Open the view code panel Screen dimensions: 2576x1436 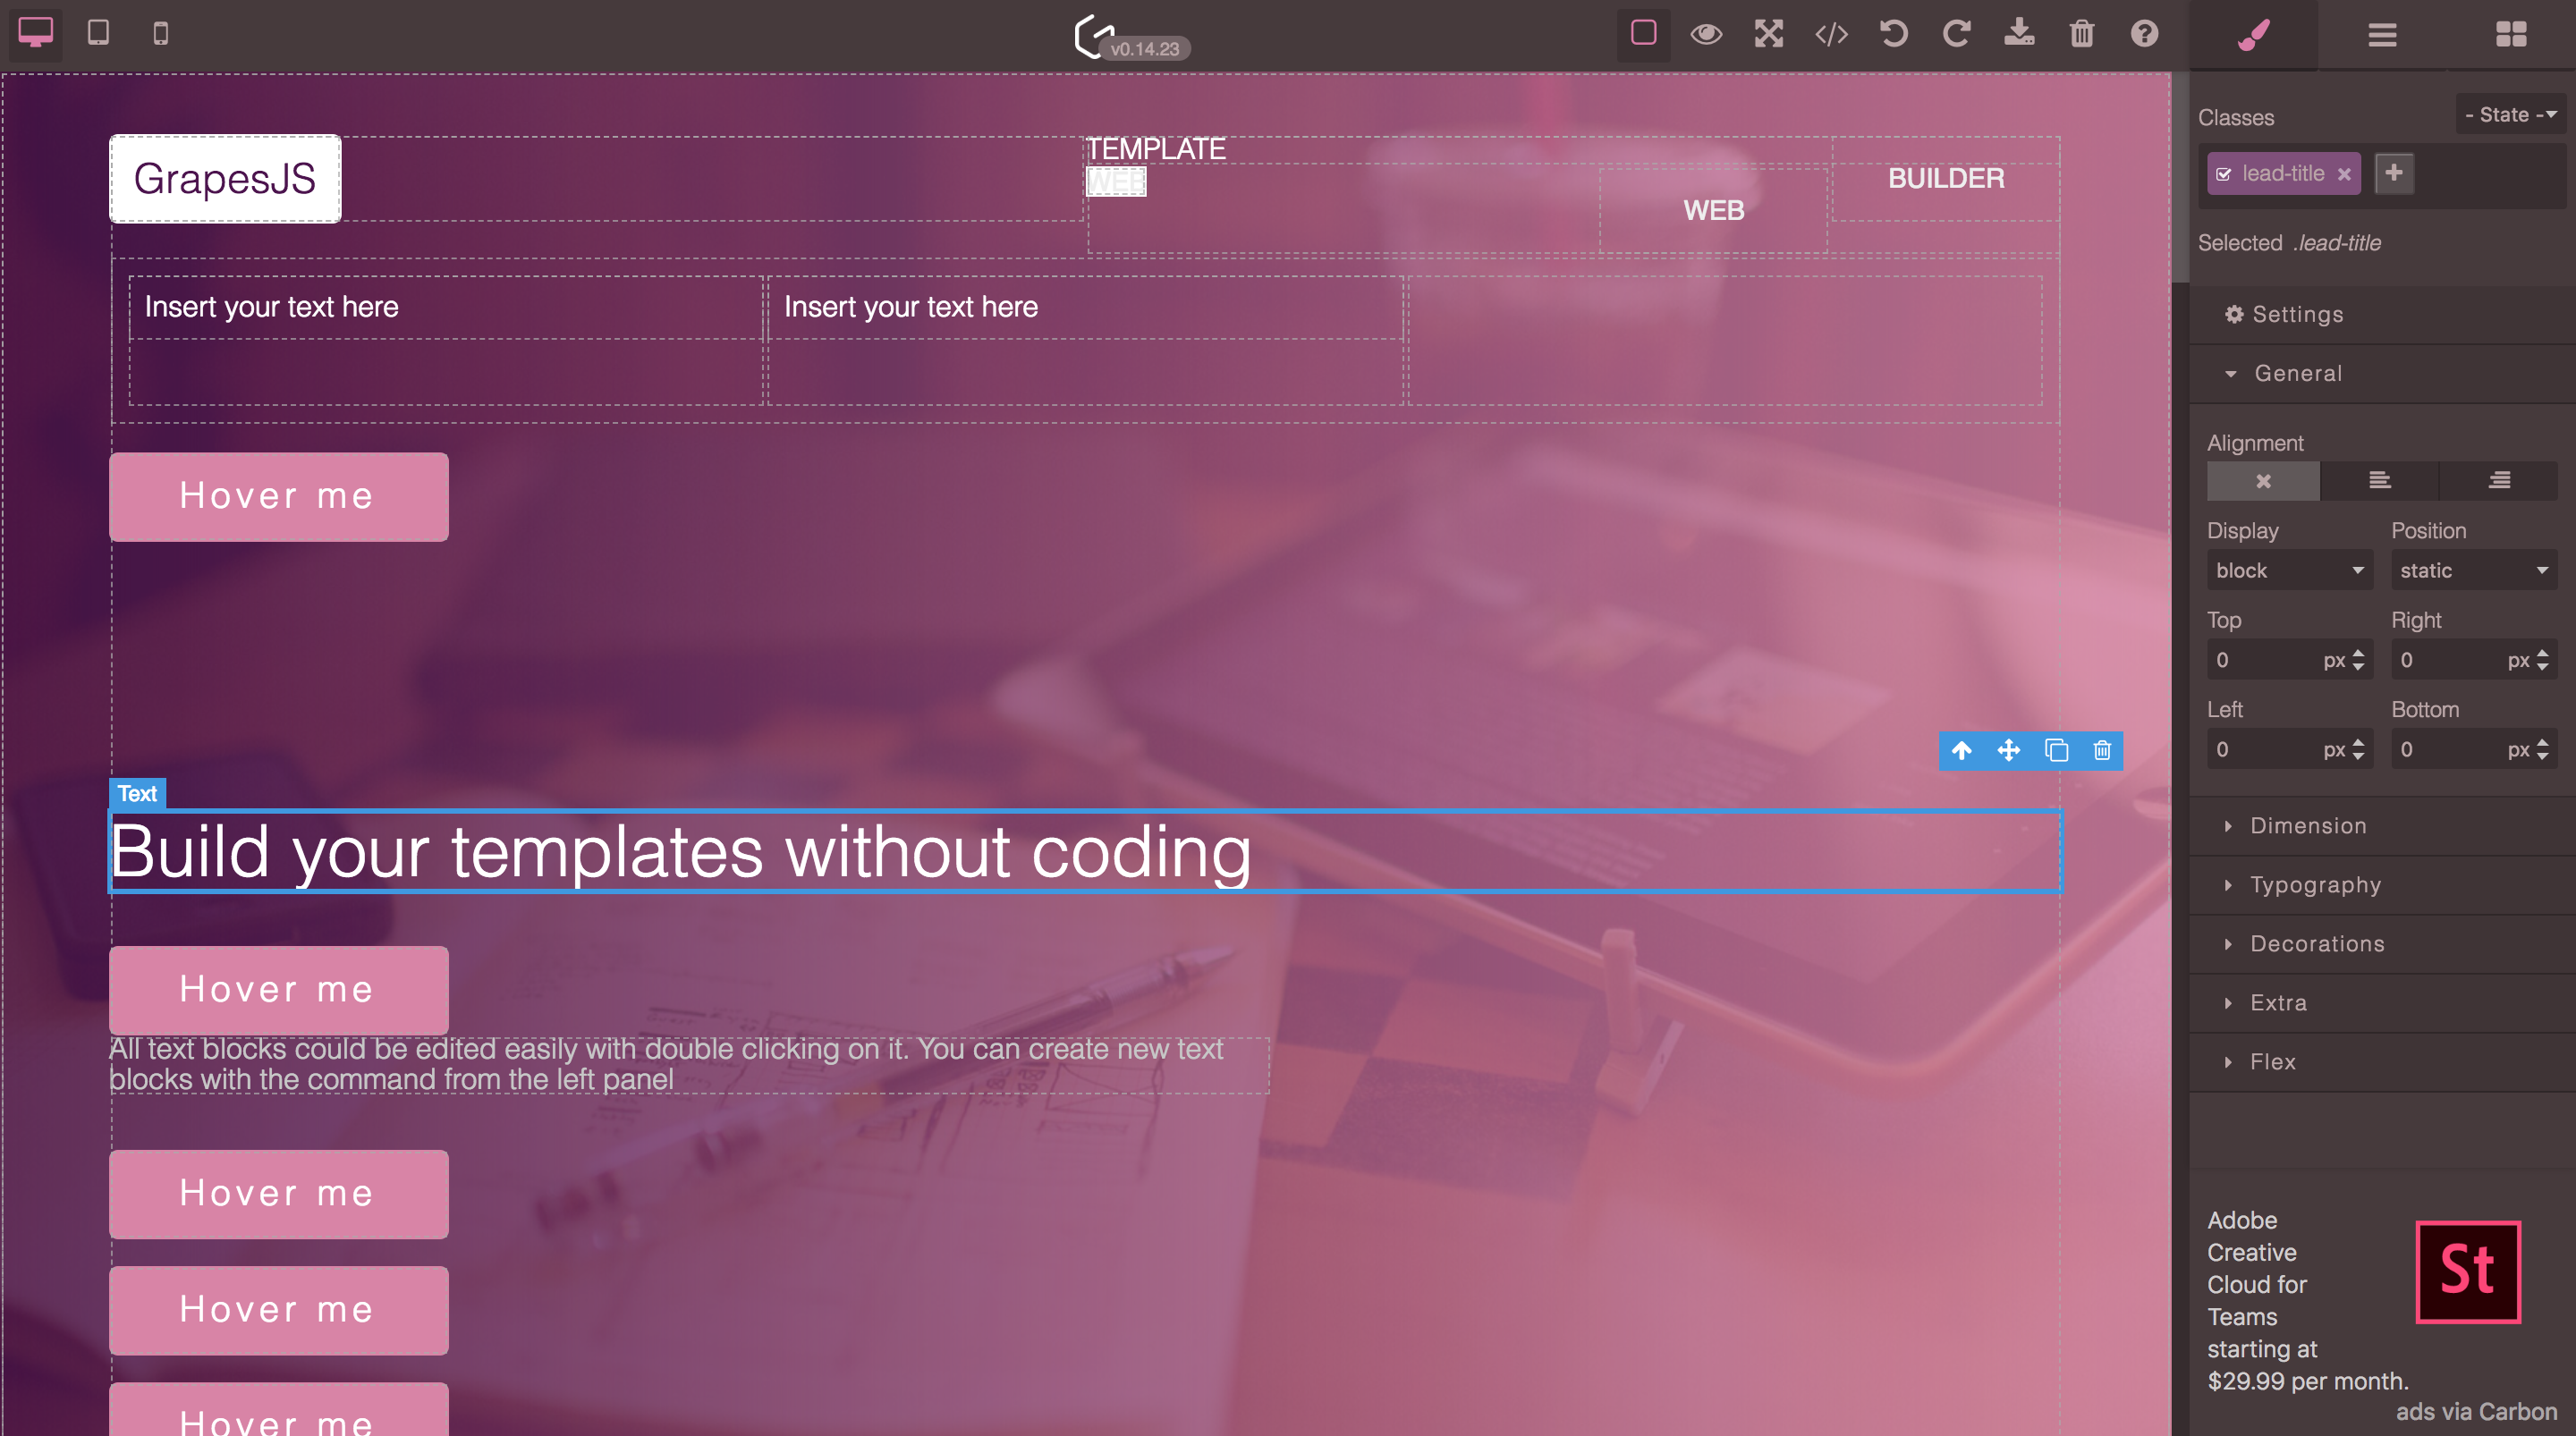1831,34
